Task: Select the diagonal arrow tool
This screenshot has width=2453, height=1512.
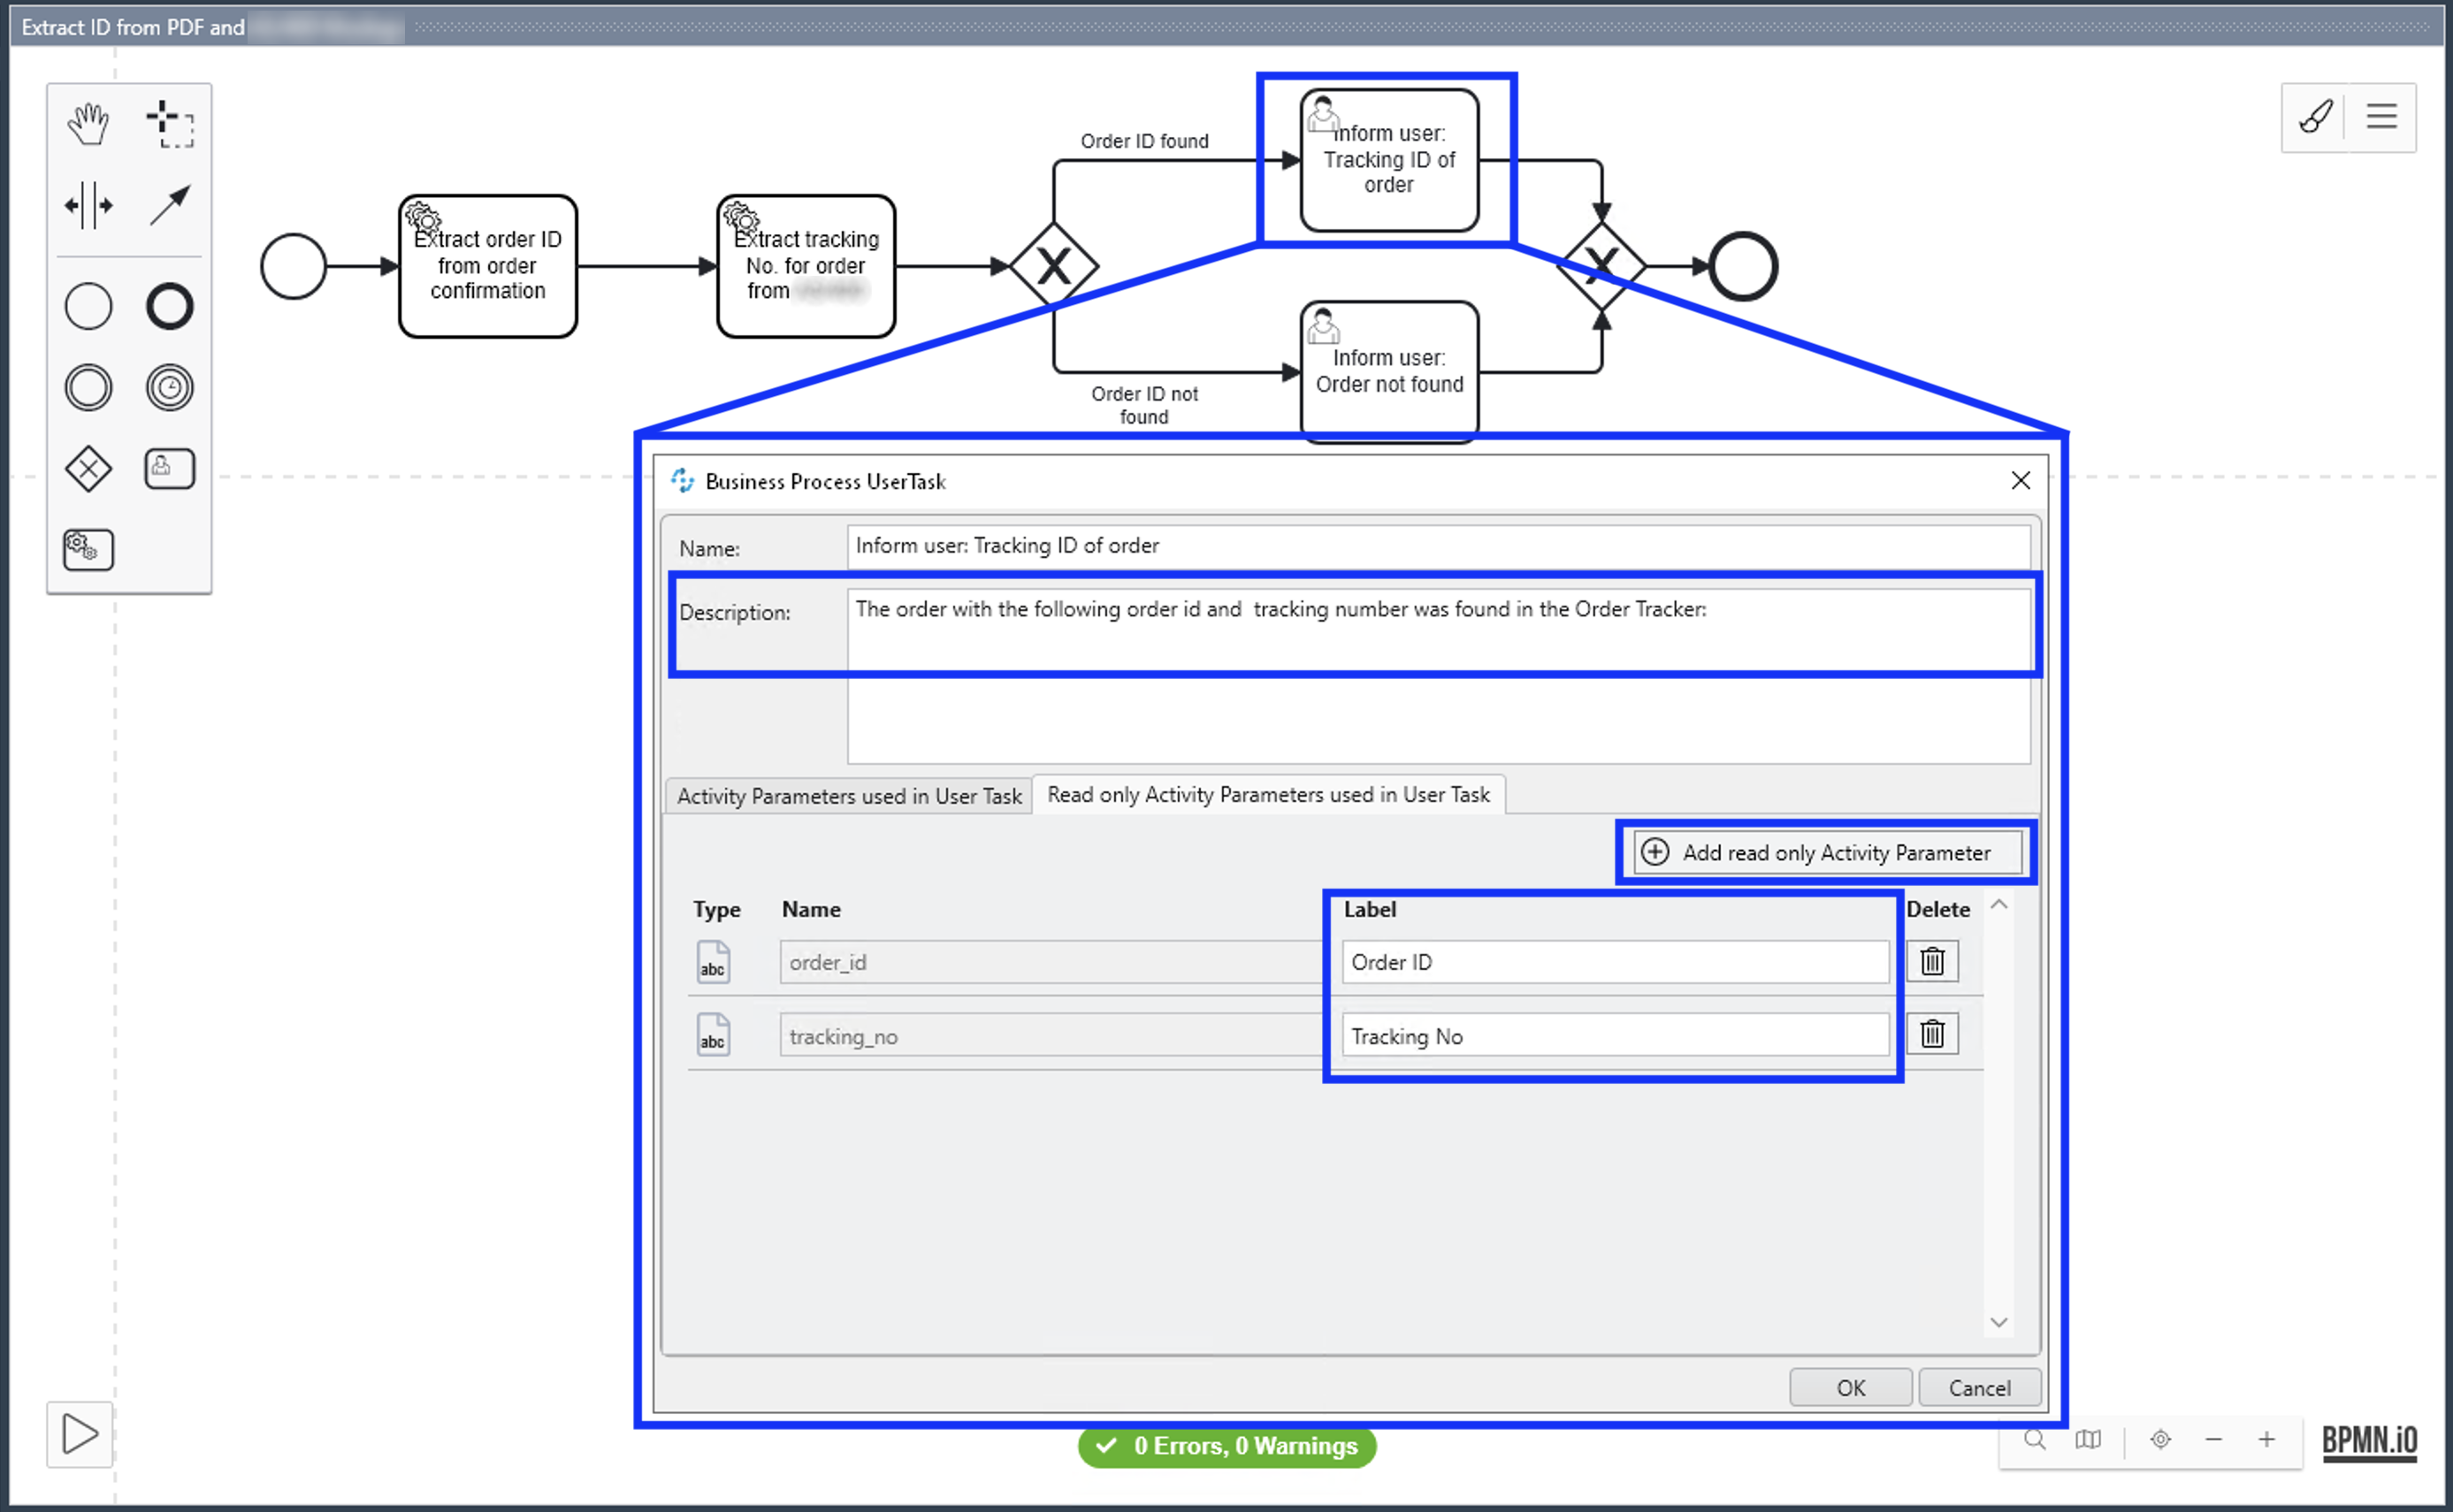Action: point(168,207)
